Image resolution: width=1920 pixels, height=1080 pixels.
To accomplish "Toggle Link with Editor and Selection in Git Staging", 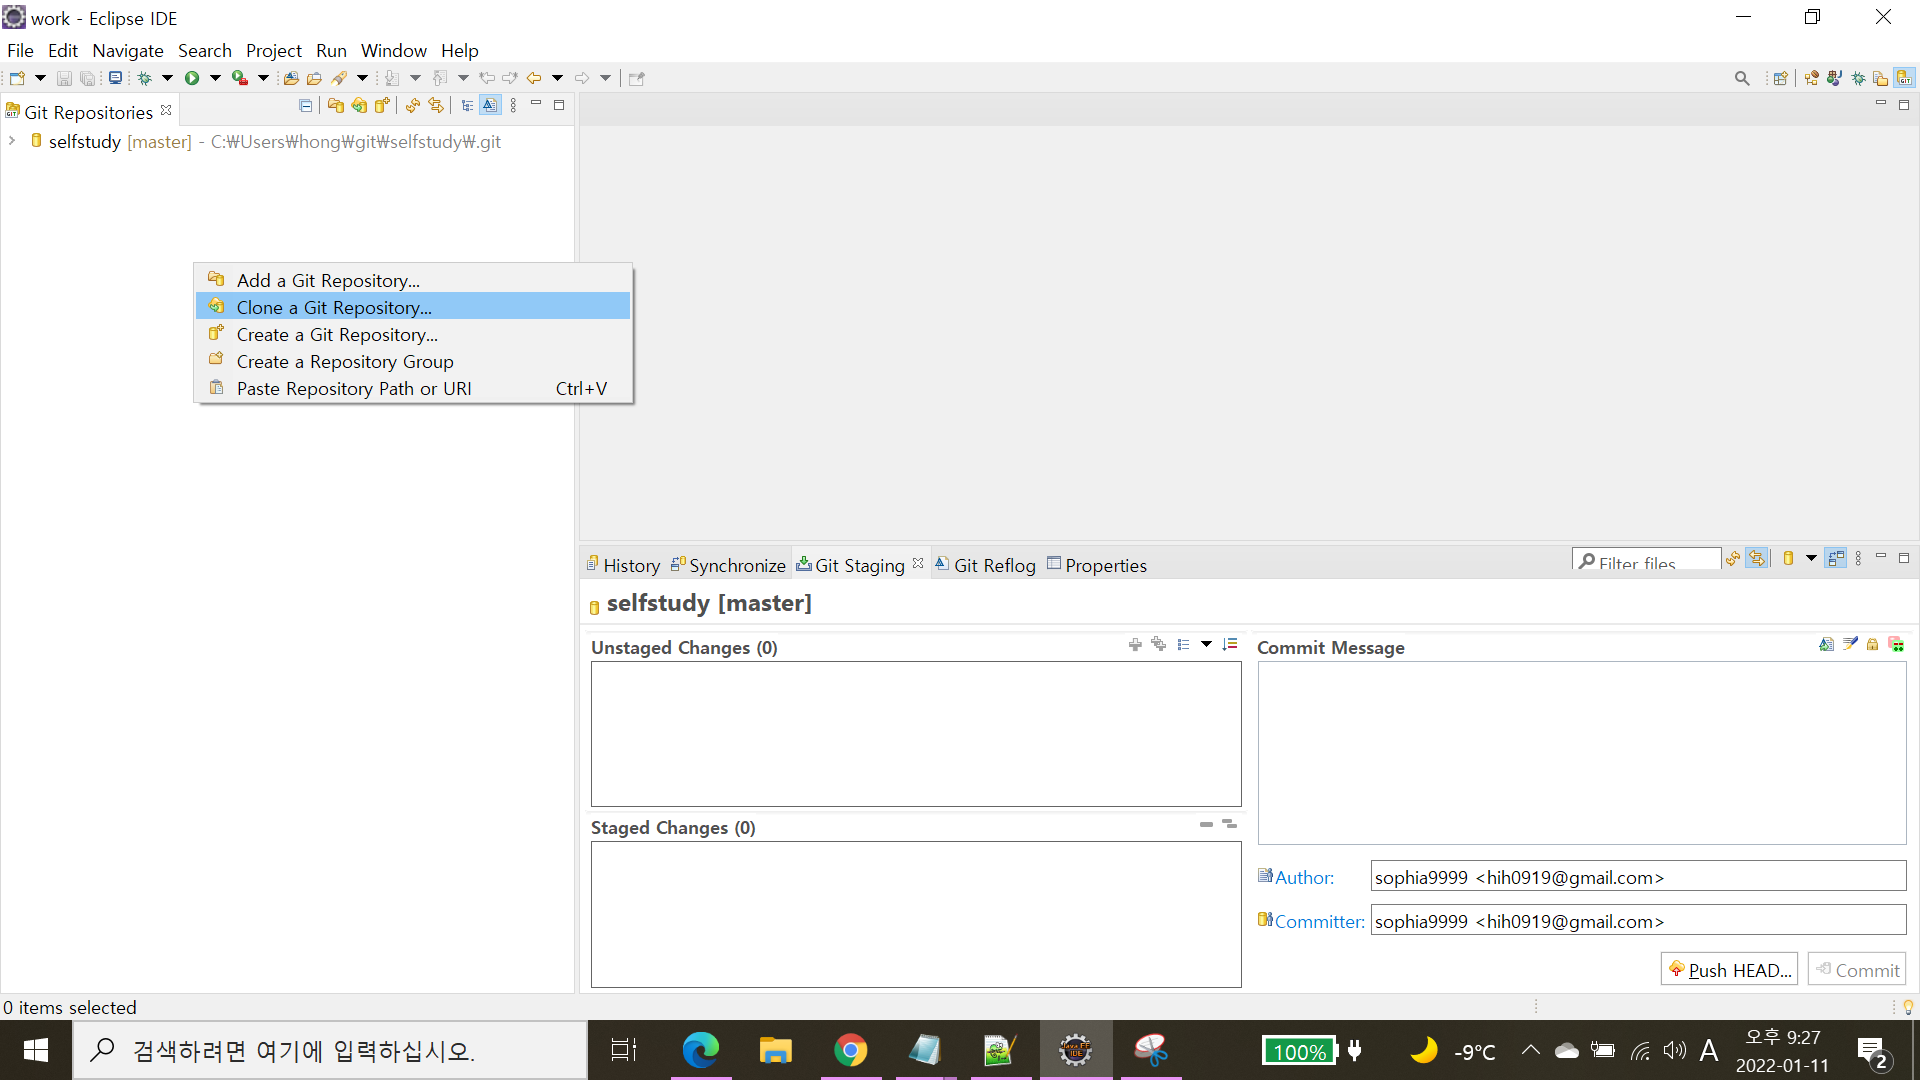I will tap(1757, 558).
